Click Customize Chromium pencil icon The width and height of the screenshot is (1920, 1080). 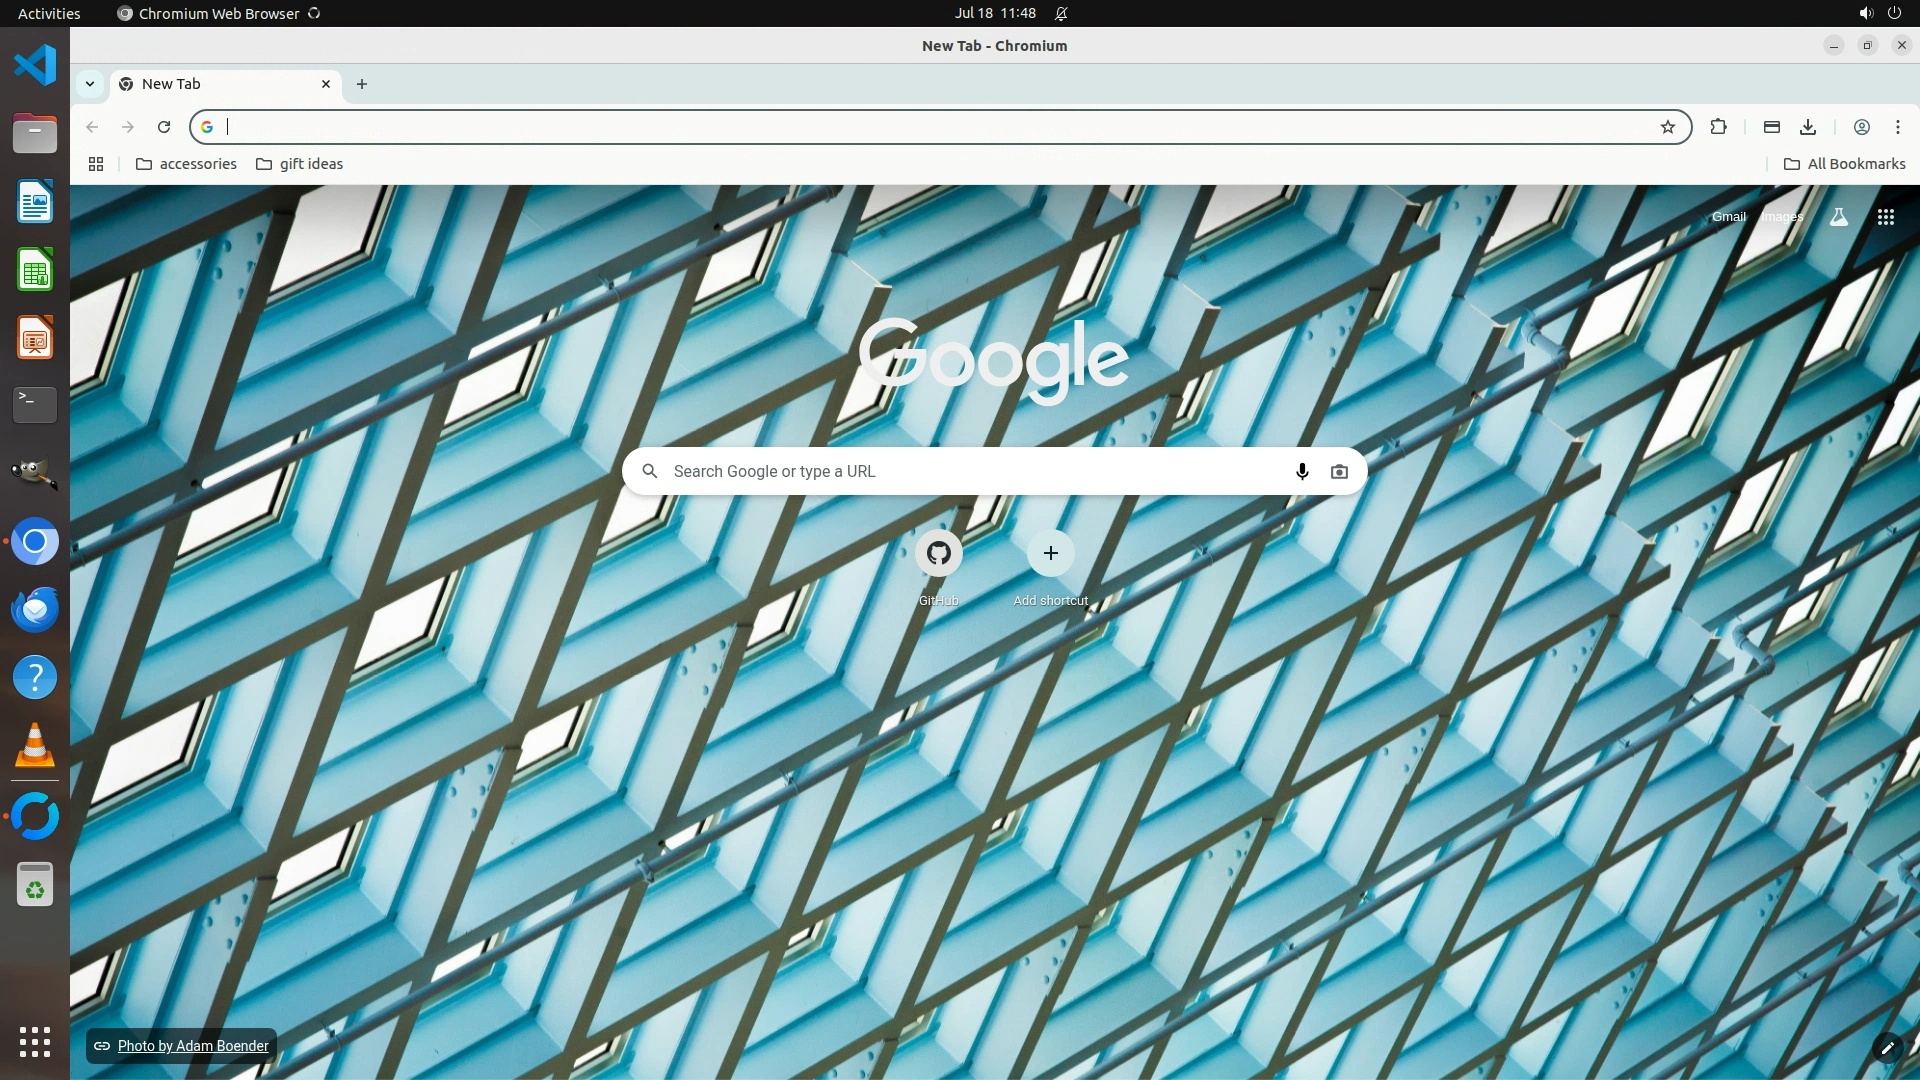(1887, 1047)
